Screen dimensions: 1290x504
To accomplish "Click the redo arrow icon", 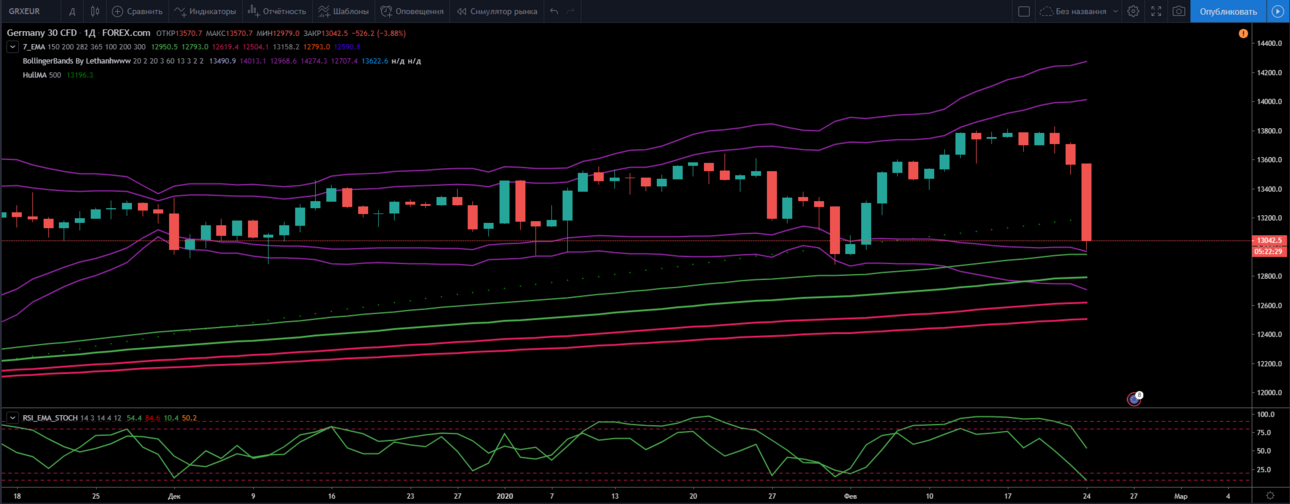I will click(570, 11).
